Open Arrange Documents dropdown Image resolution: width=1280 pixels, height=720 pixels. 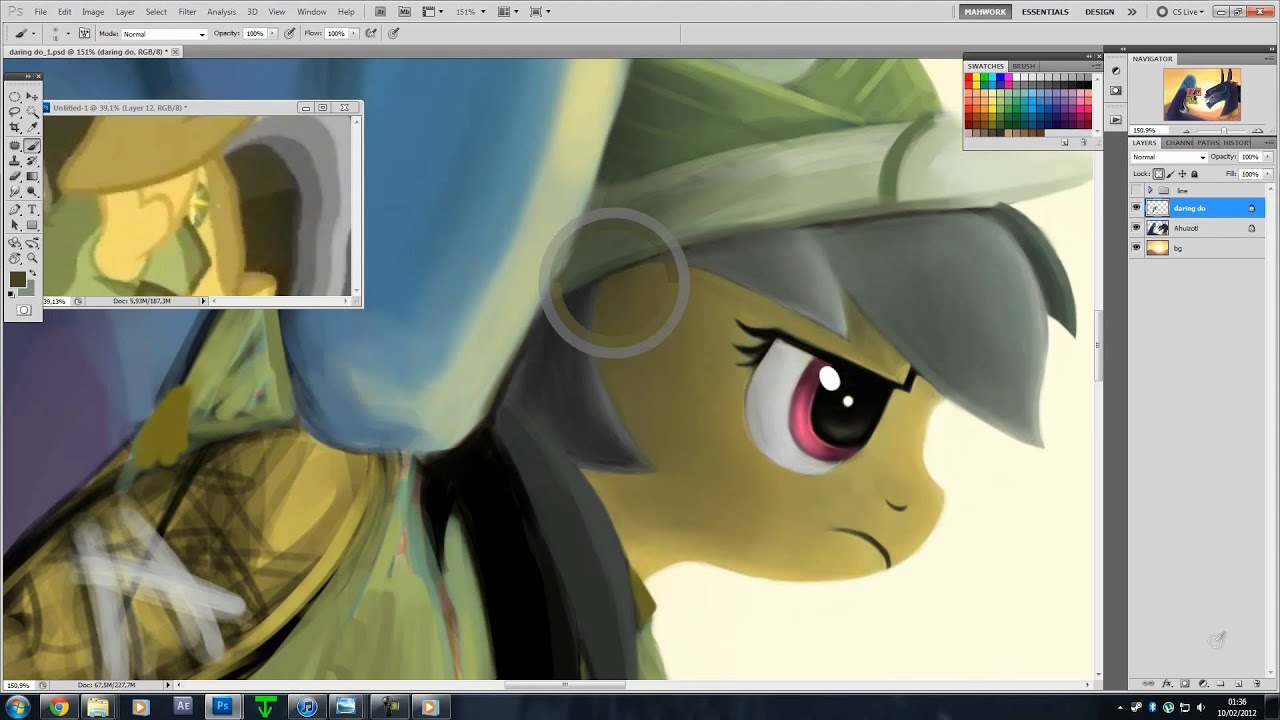point(507,12)
